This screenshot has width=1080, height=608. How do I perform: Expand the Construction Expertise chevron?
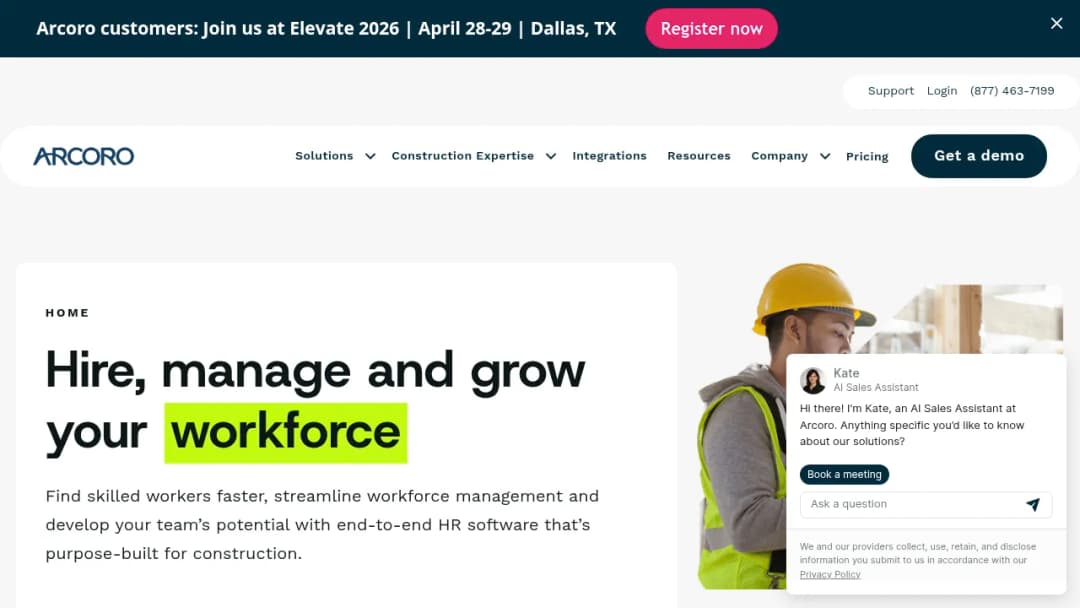click(550, 156)
